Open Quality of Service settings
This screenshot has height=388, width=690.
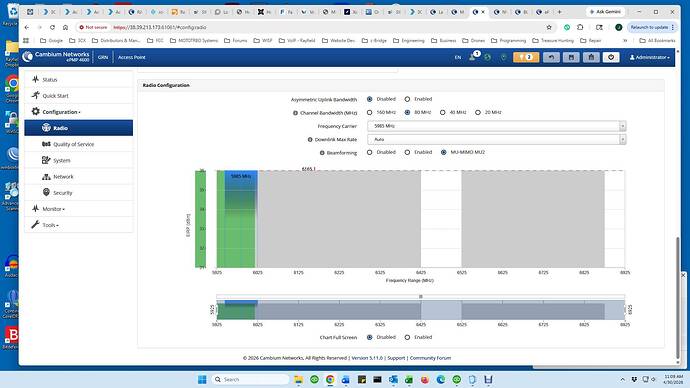click(x=79, y=144)
